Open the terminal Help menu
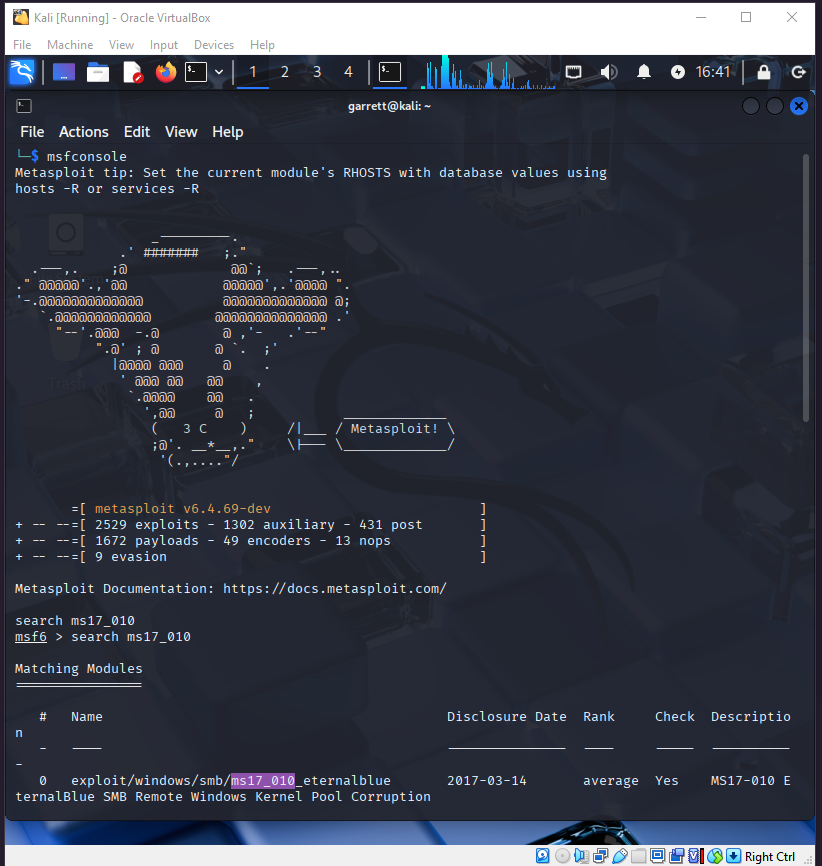Image resolution: width=822 pixels, height=866 pixels. coord(228,132)
